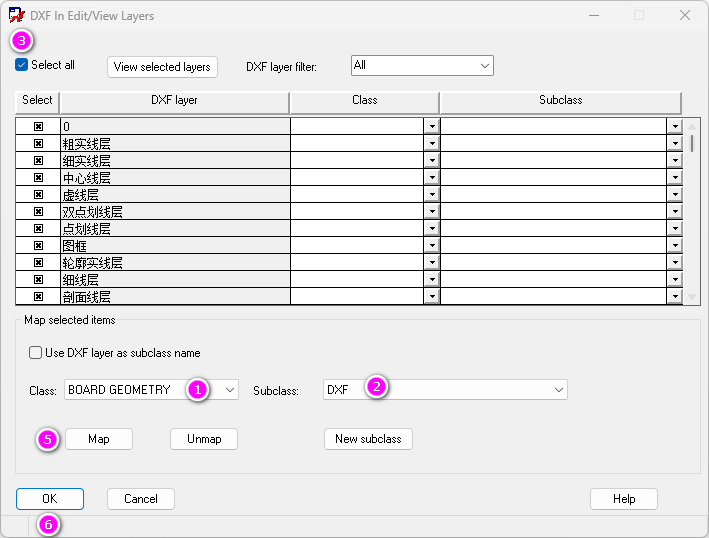Screen dimensions: 709x538
Task: Click the Unmap button
Action: pos(204,439)
